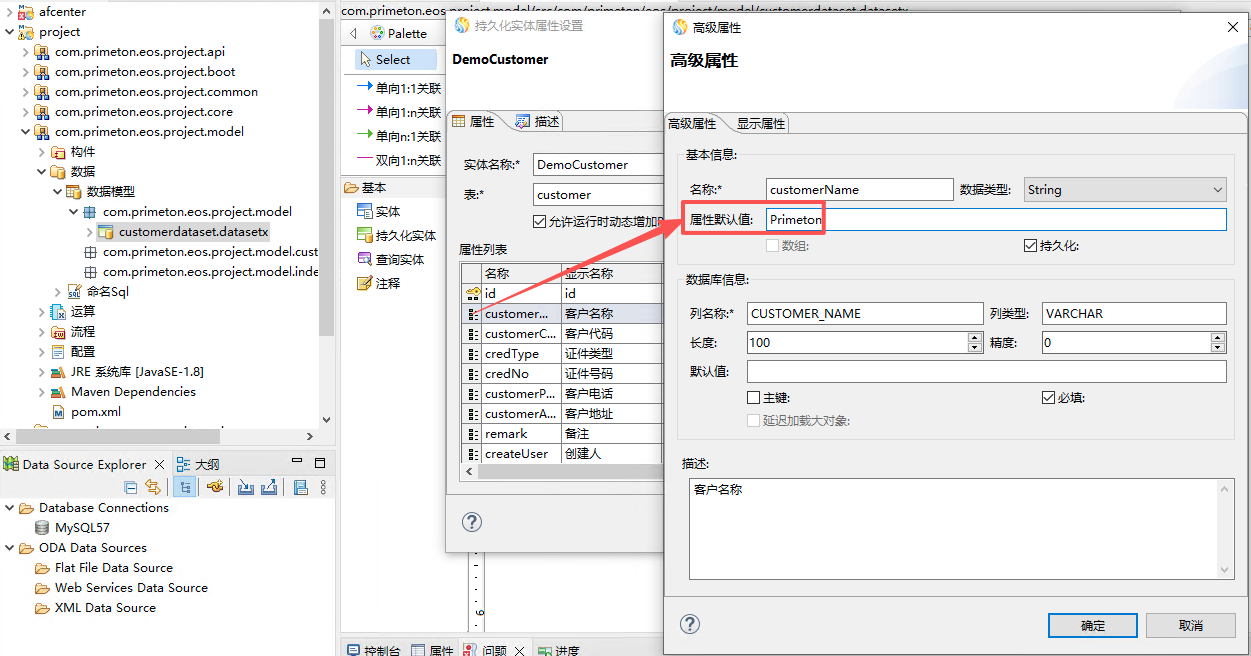Click the 取消 button
Screen dimensions: 1251x656
tap(1190, 625)
